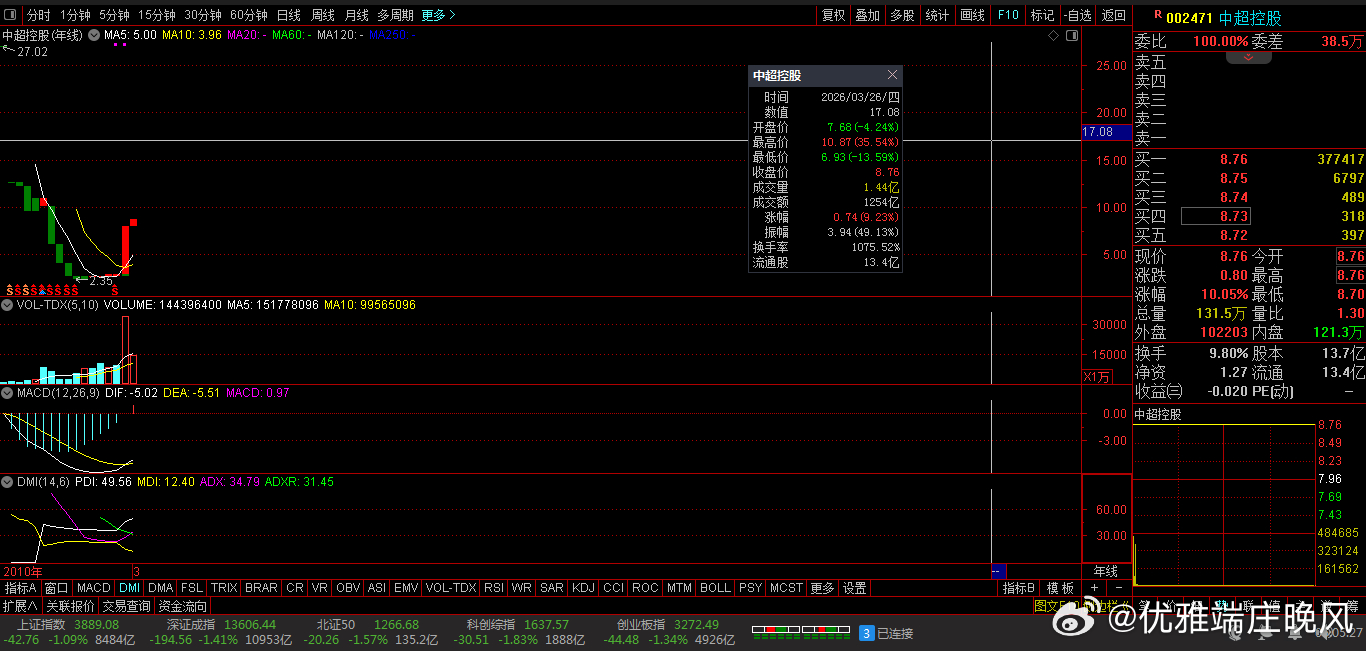The image size is (1366, 651).
Task: Click the plus zoom-in button
Action: click(1094, 588)
